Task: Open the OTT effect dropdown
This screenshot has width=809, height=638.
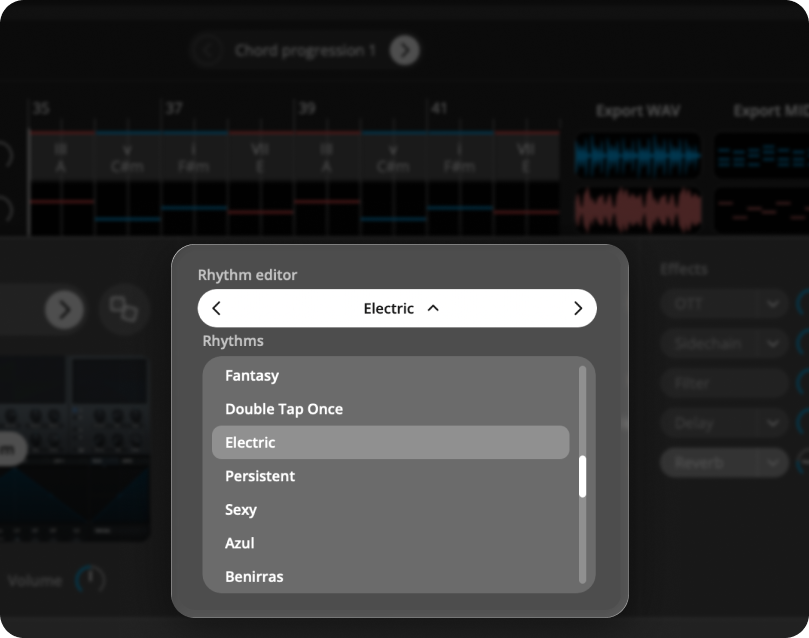Action: pos(772,303)
